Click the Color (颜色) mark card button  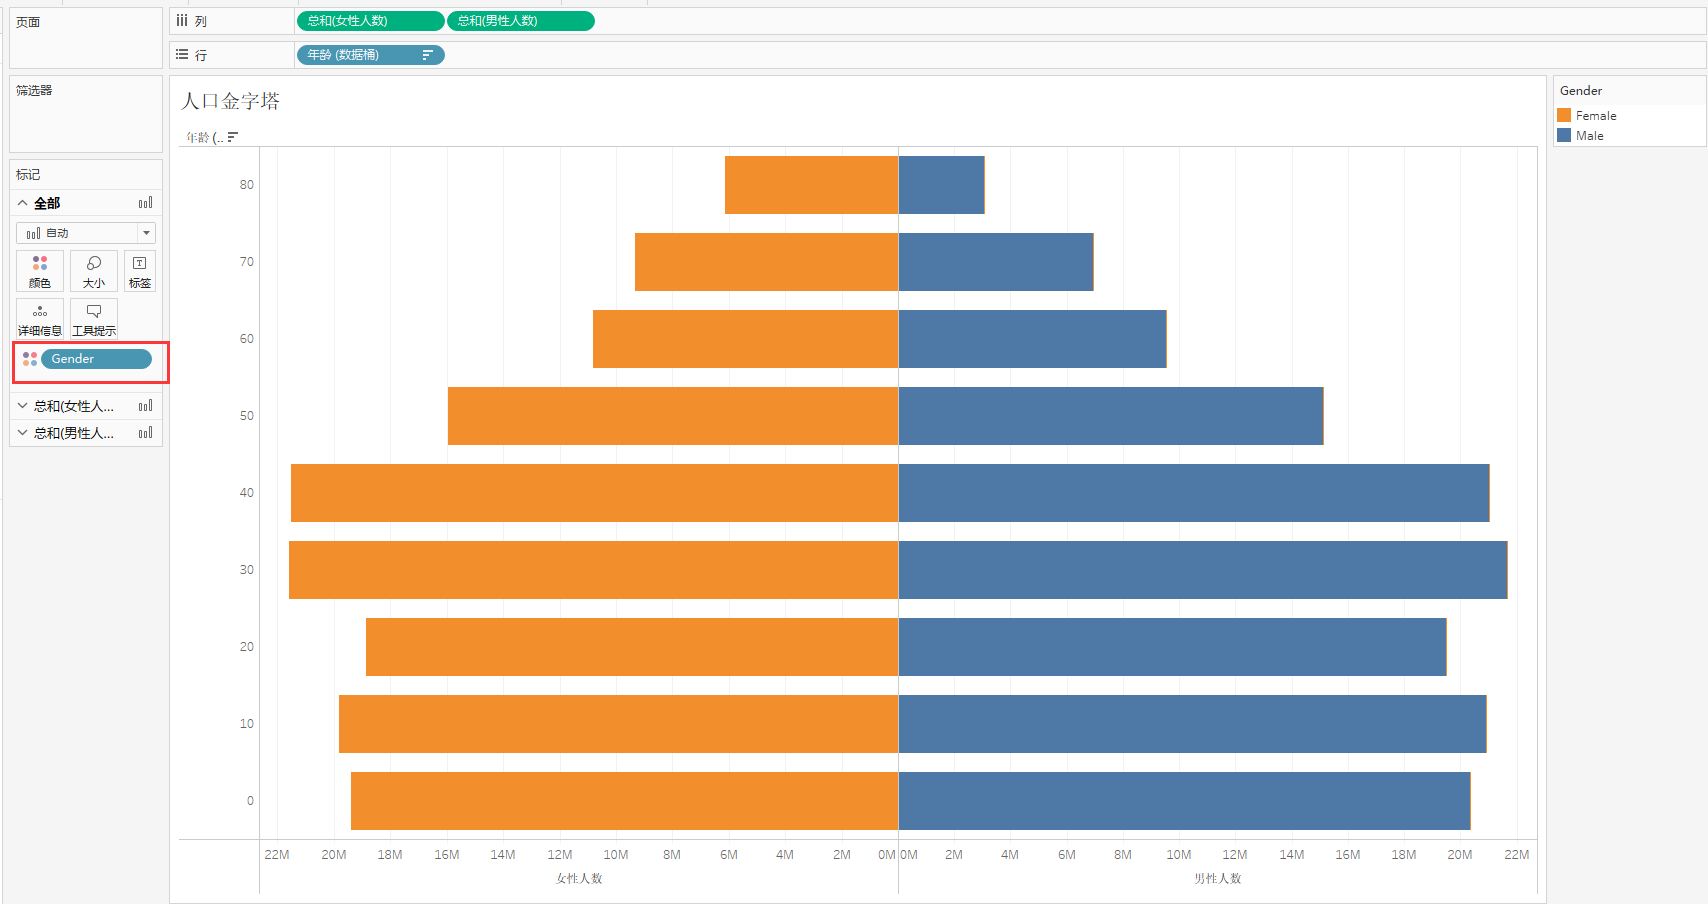tap(40, 271)
